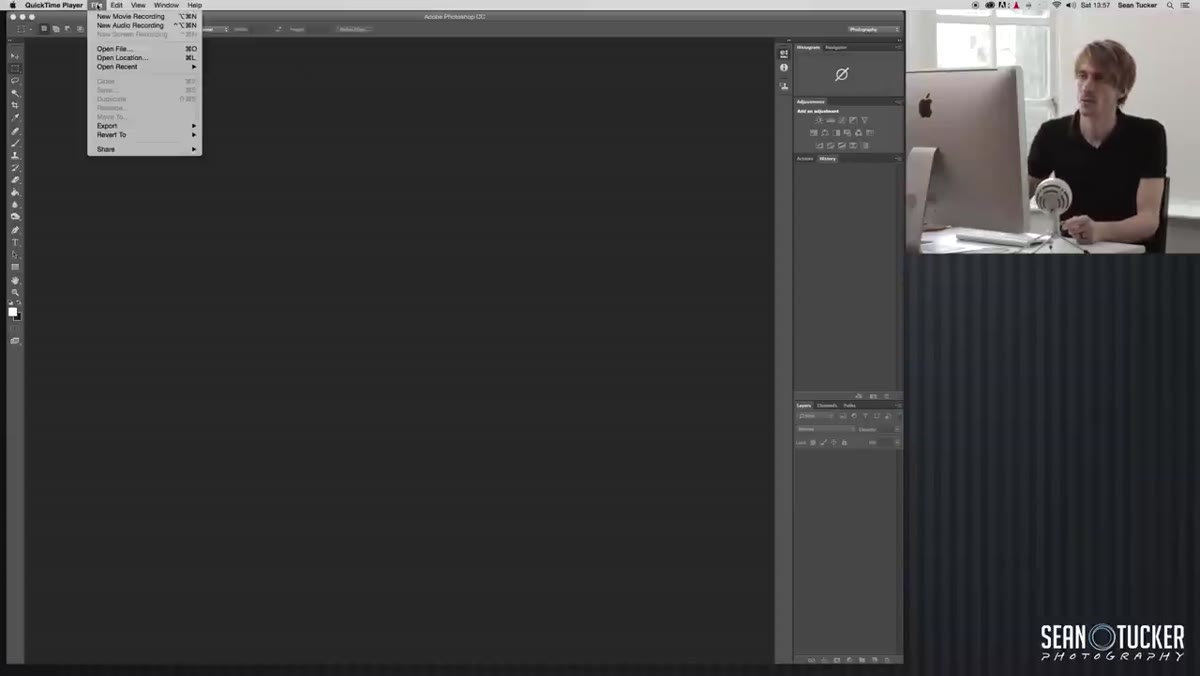Add a Brightness/Contrast adjustment
Image resolution: width=1200 pixels, height=676 pixels.
click(x=819, y=120)
